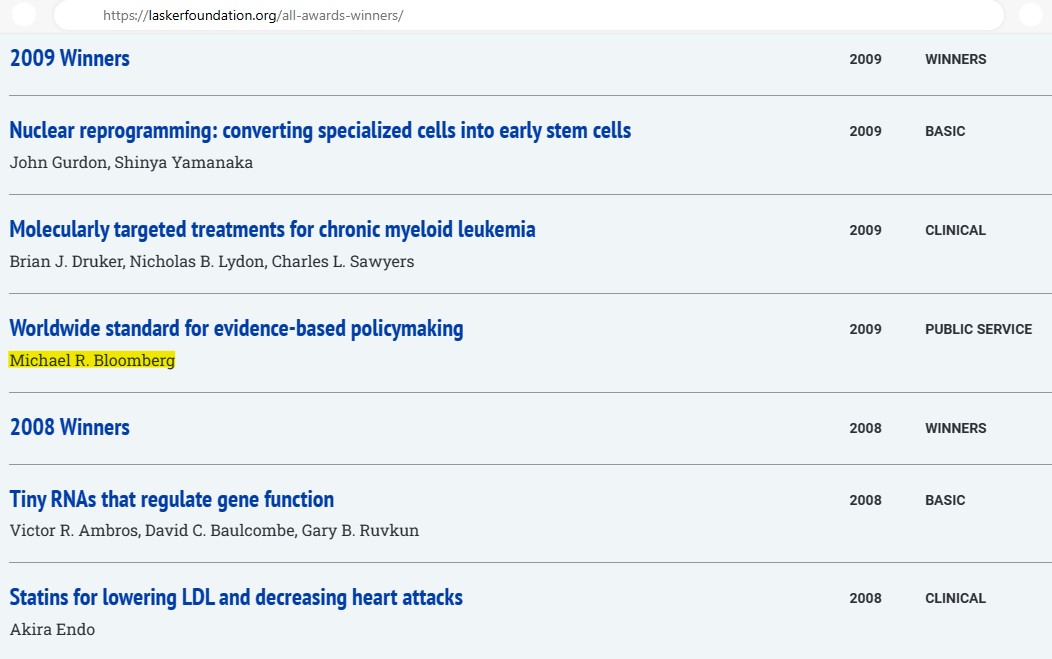Click the highlighted Michael R. Bloomberg name
1052x659 pixels.
pos(92,360)
